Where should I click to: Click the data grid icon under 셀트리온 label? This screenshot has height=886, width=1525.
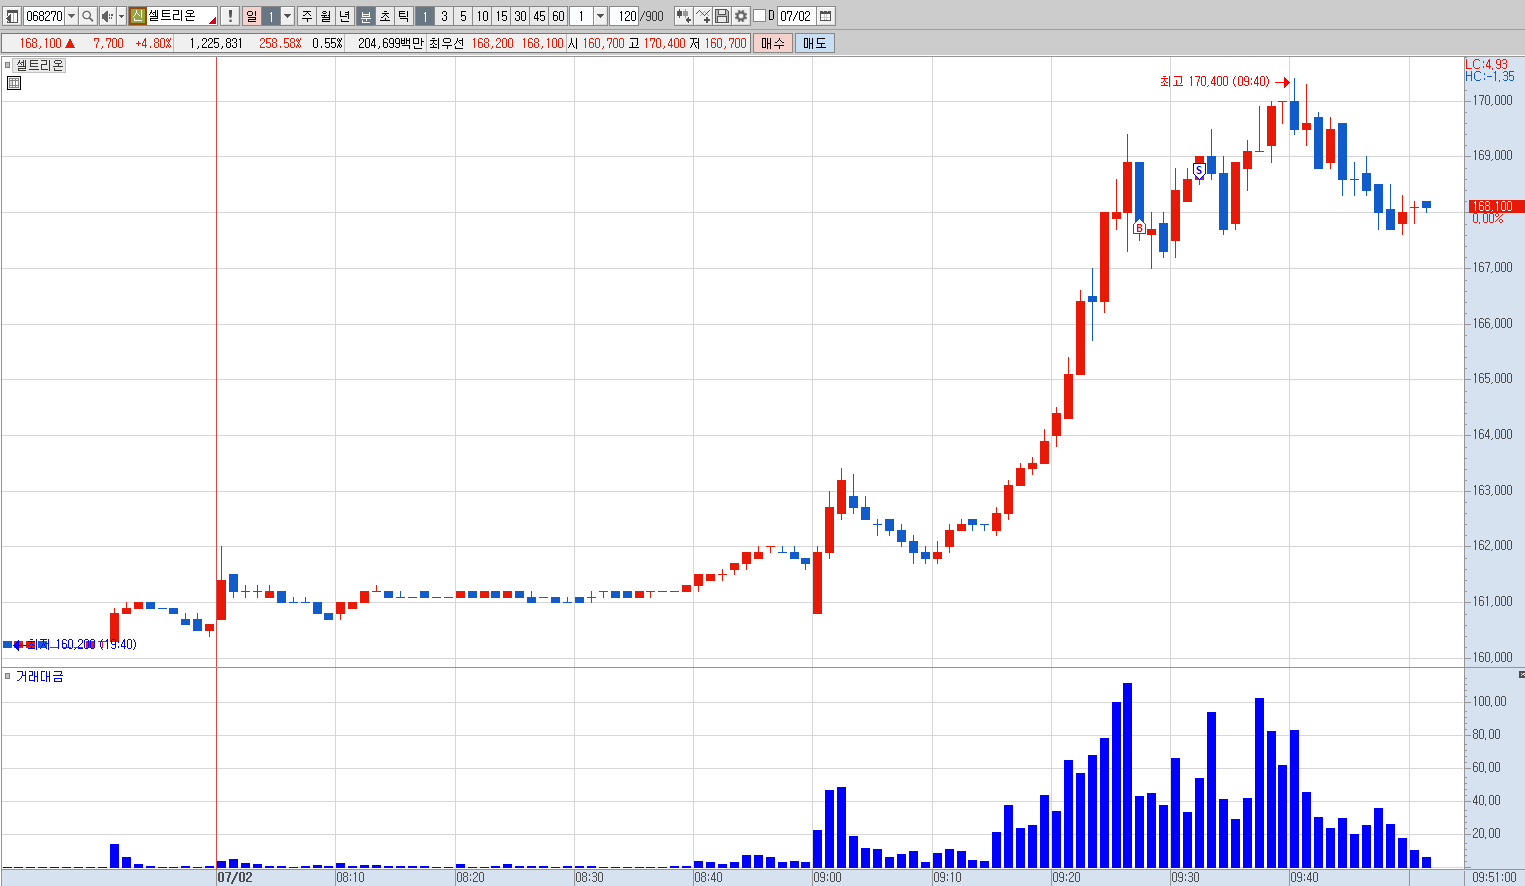(14, 83)
